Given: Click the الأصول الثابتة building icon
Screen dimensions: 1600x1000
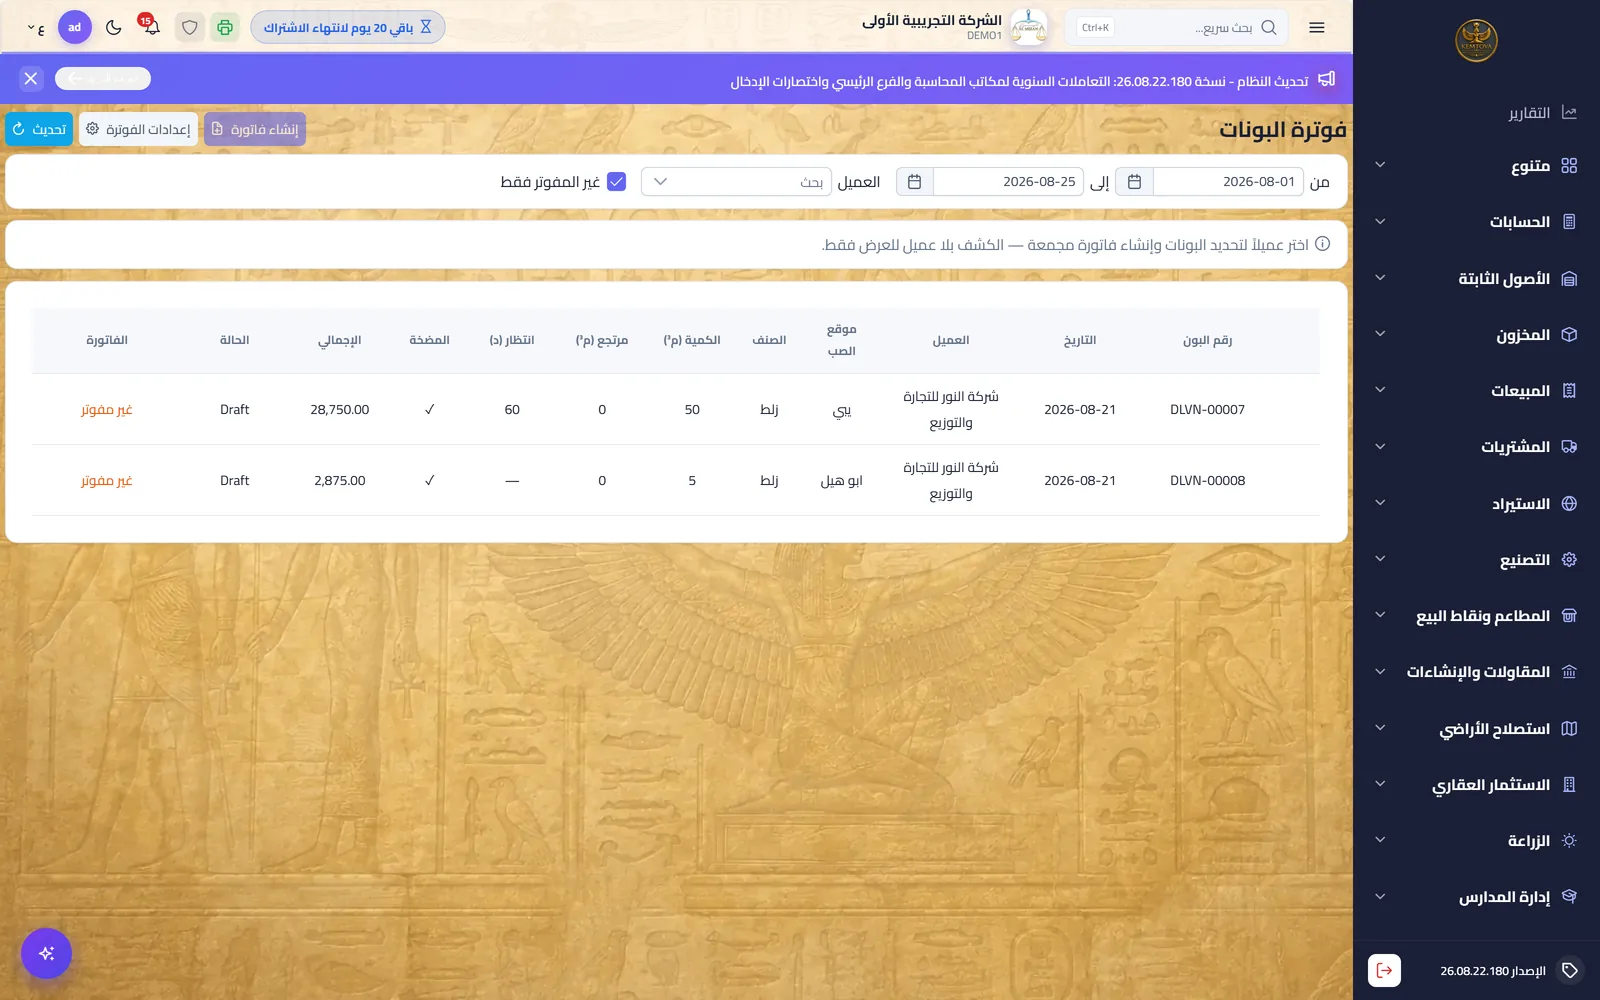Looking at the screenshot, I should coord(1569,279).
